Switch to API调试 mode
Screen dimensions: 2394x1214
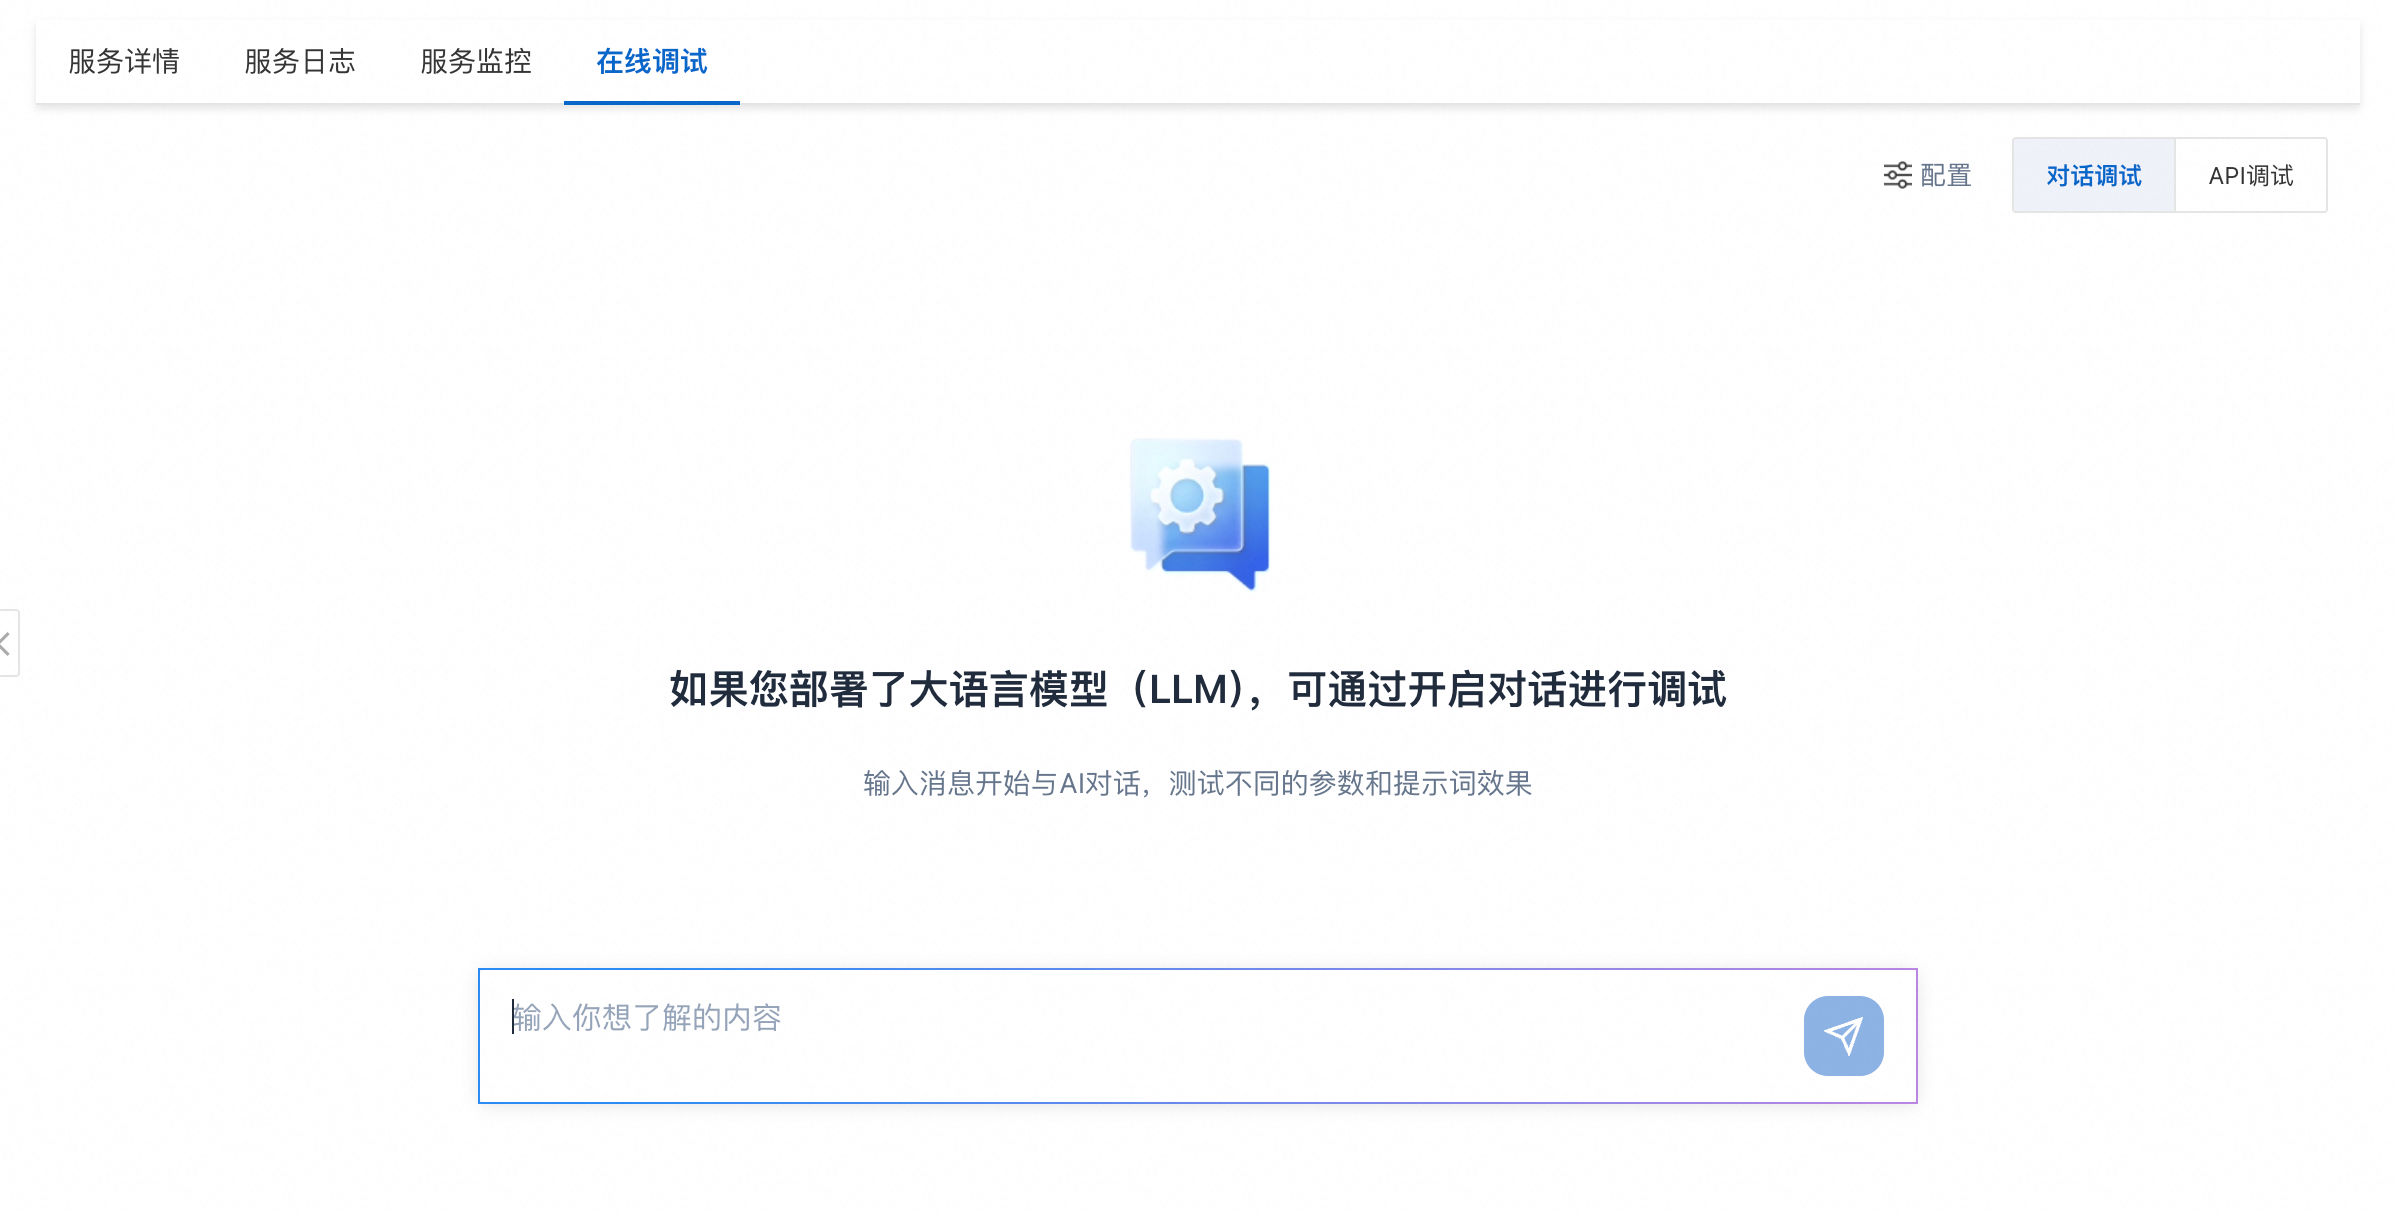click(2250, 176)
